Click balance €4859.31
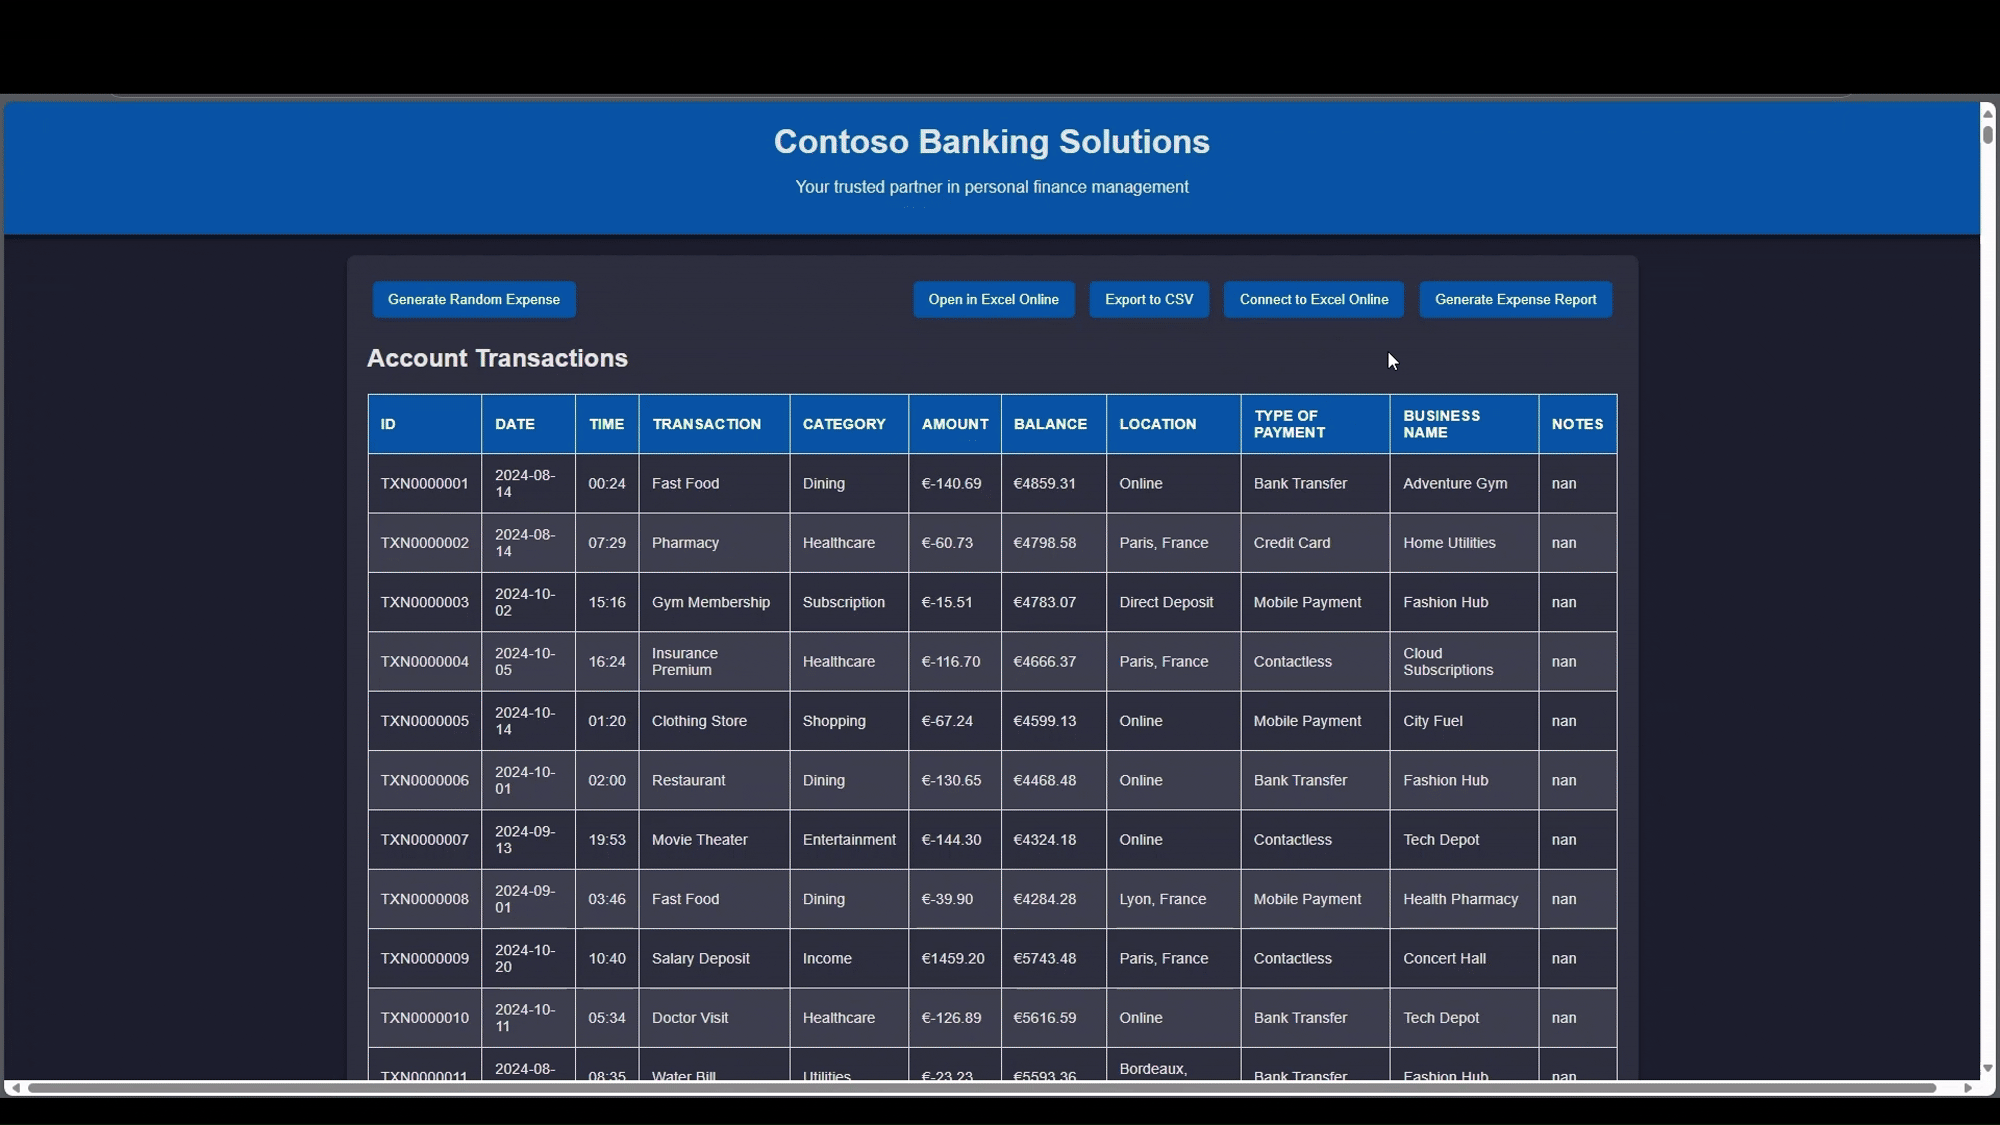 click(x=1045, y=483)
